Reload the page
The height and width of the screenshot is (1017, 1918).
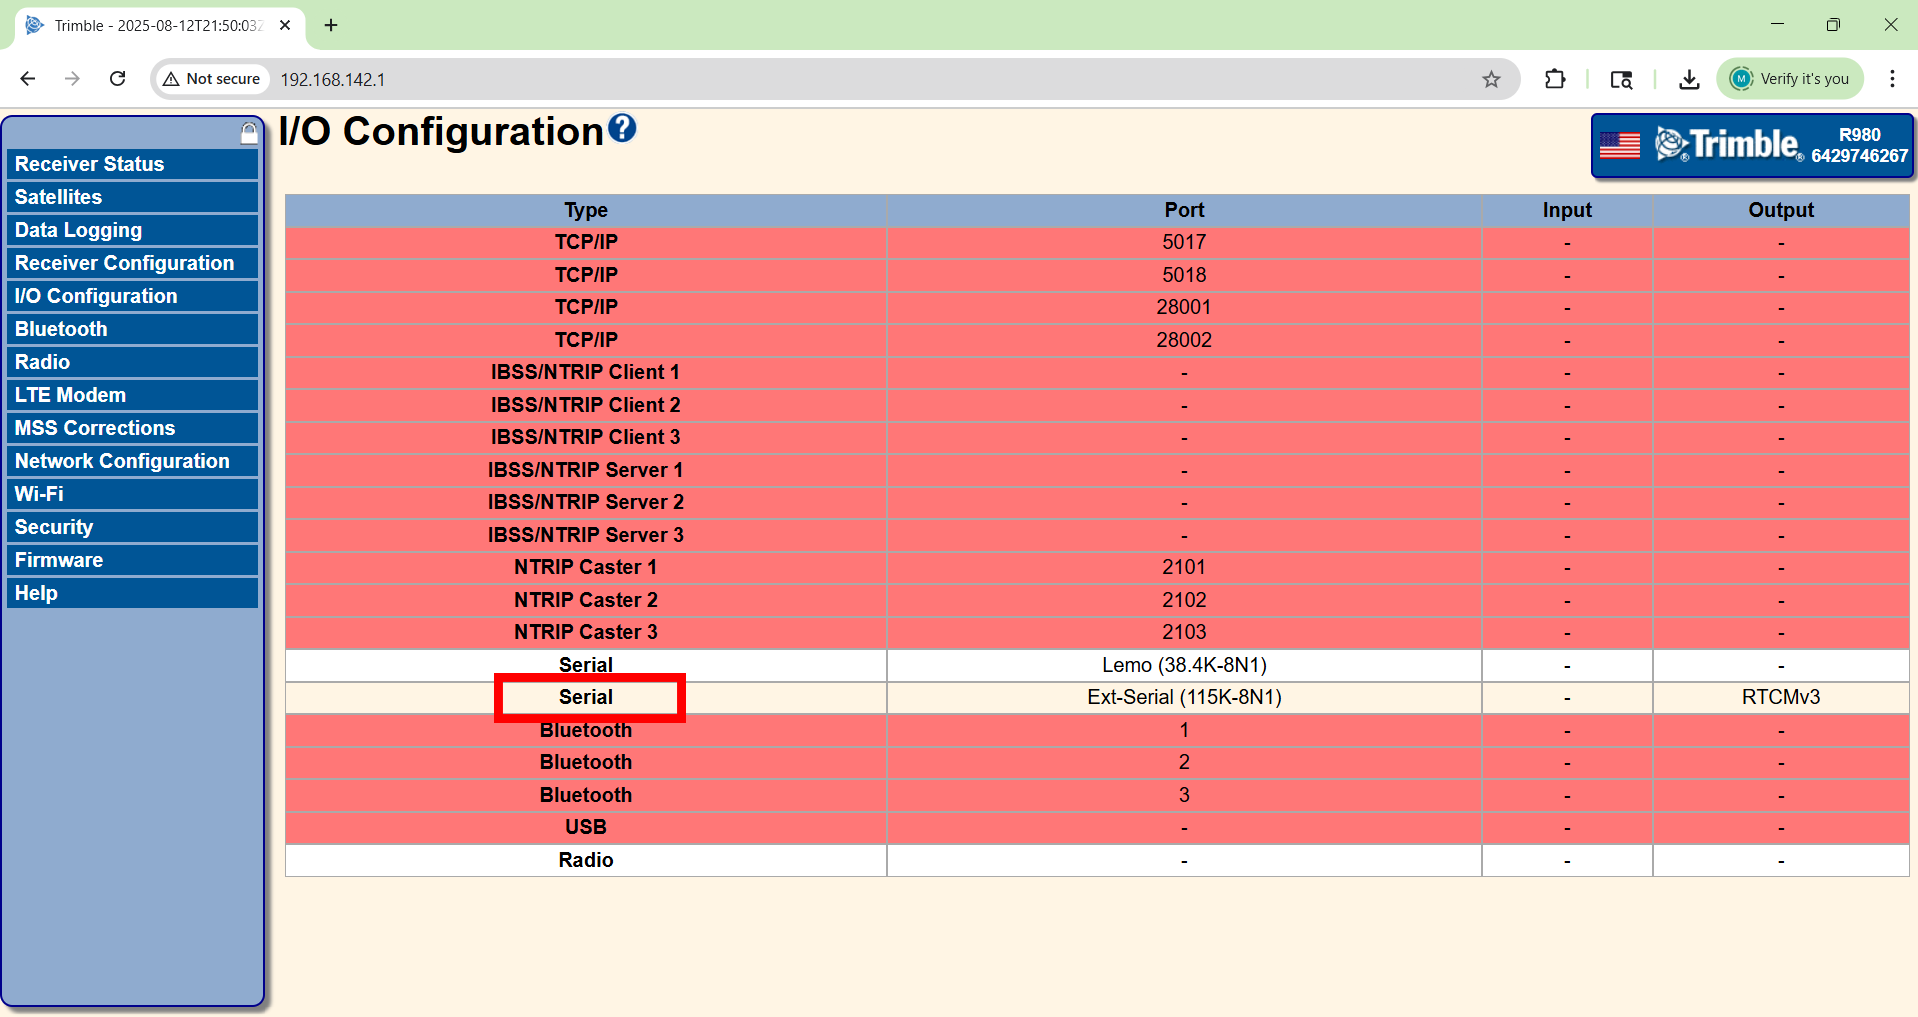coord(118,79)
